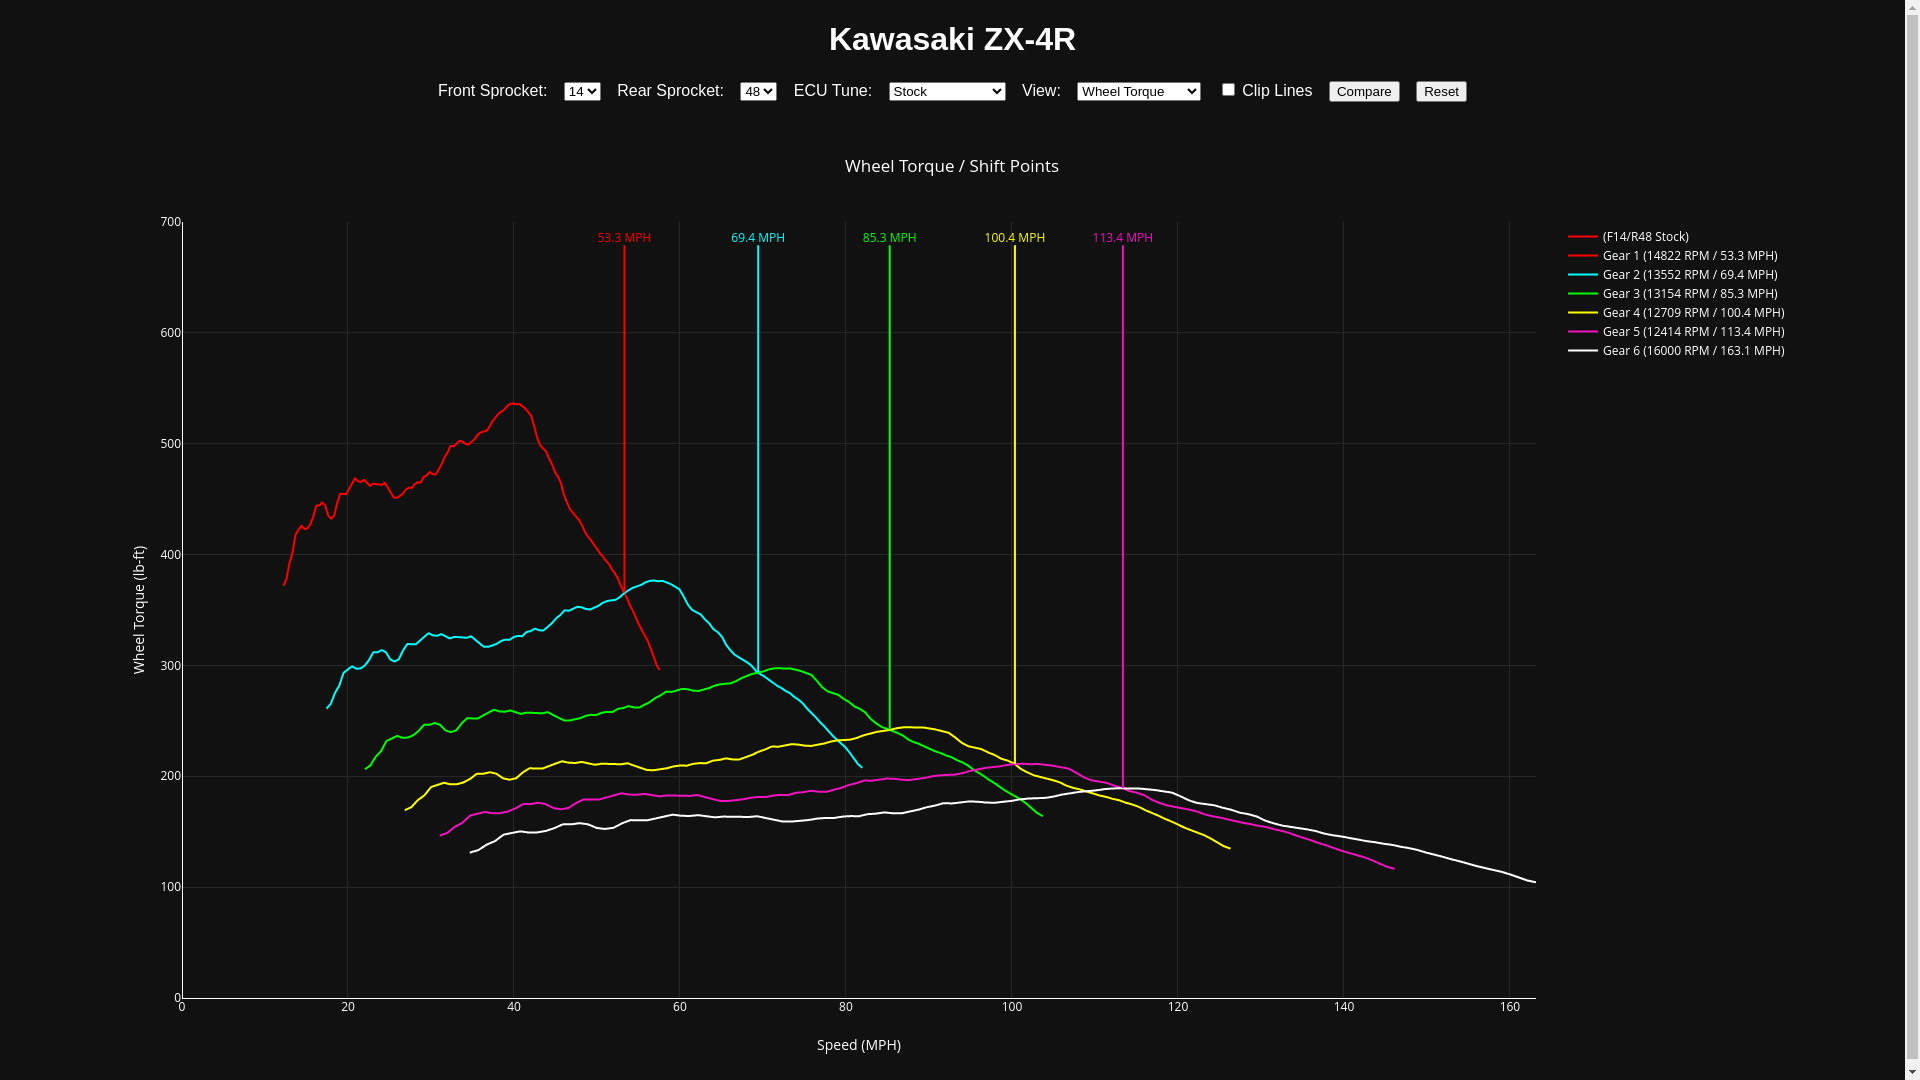Image resolution: width=1920 pixels, height=1080 pixels.
Task: Open the Front Sprocket dropdown
Action: pos(582,91)
